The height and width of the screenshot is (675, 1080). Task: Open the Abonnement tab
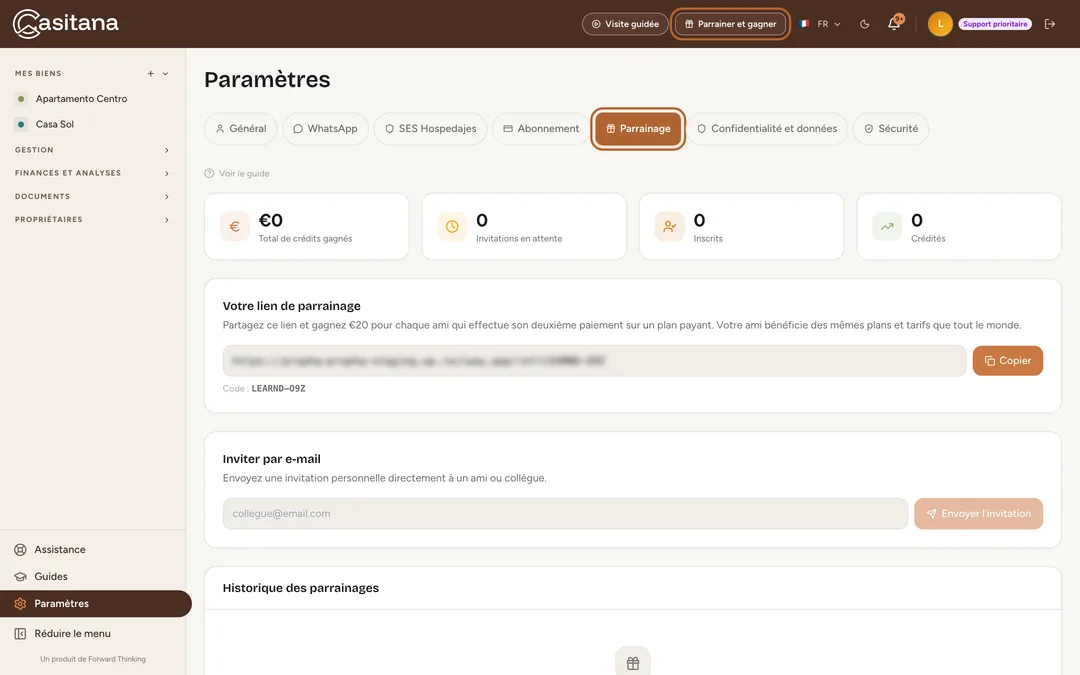541,129
